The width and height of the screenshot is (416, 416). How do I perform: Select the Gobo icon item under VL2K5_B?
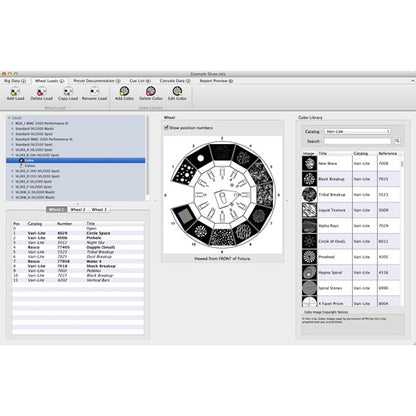(21, 160)
